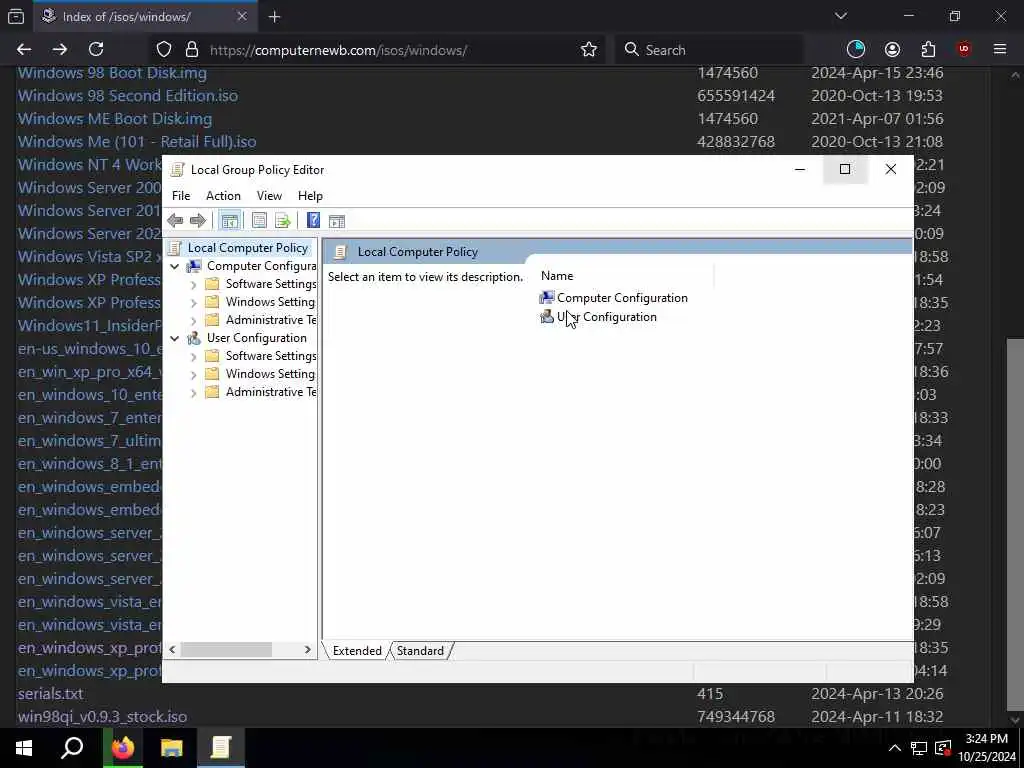Open a new Firefox tab with plus
The image size is (1024, 768).
point(275,17)
